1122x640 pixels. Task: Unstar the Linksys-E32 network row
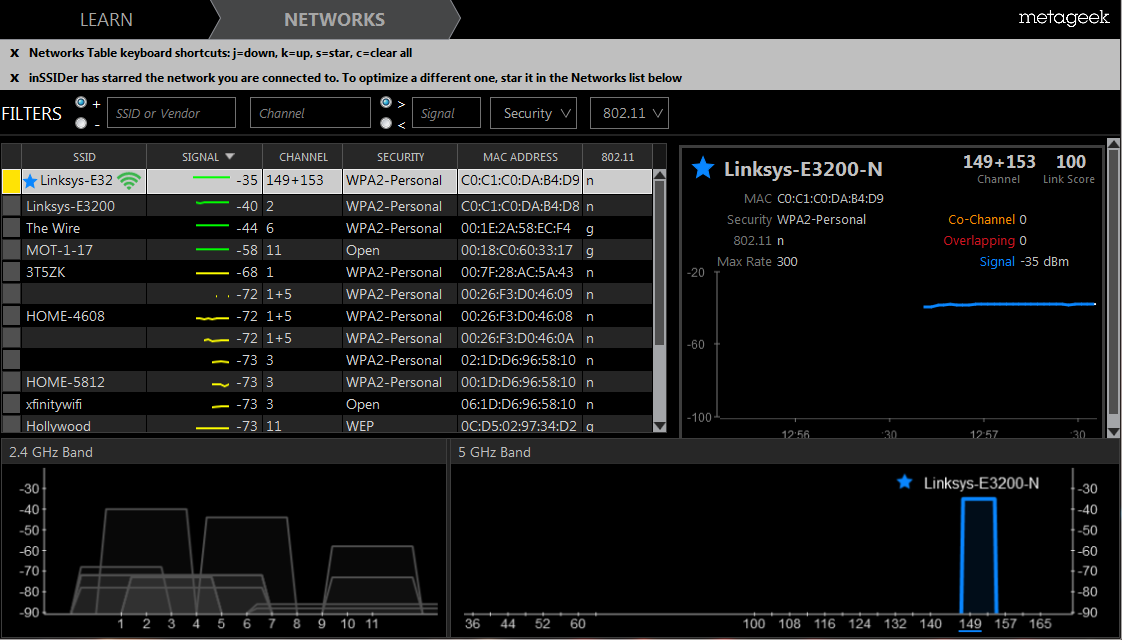[30, 181]
